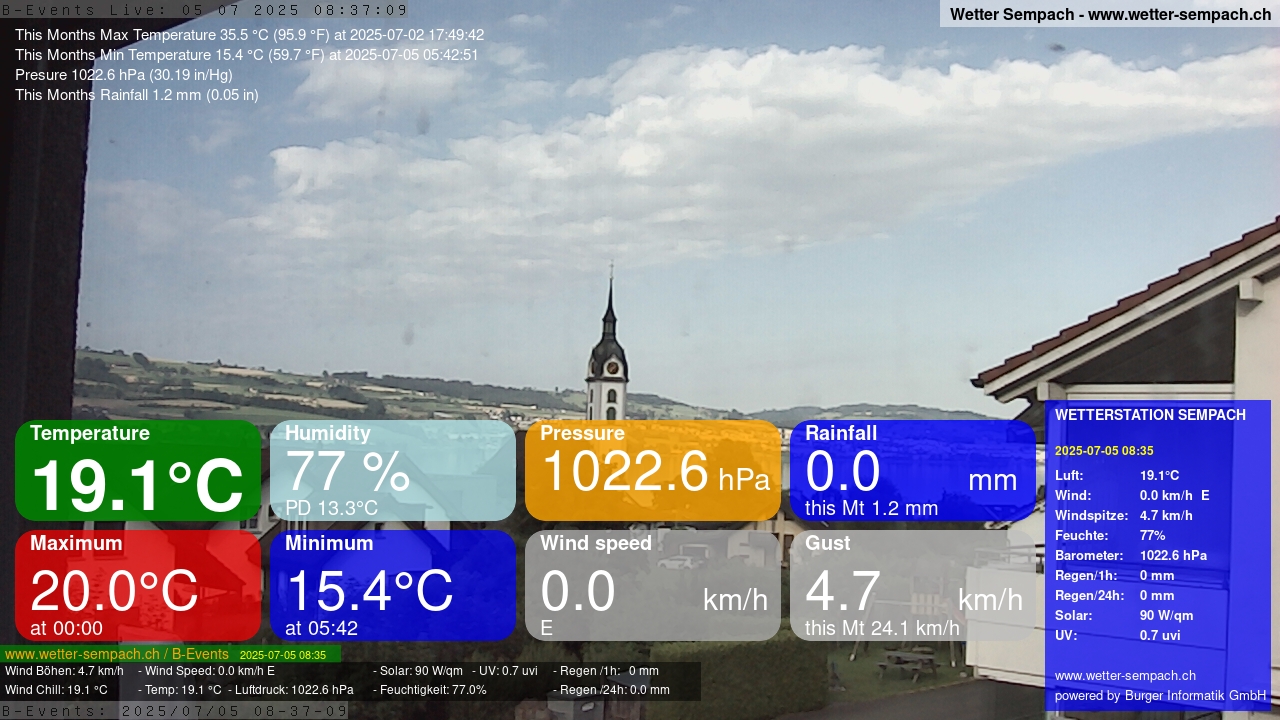Click the Gust 4.7 km/h tile
1280x720 pixels.
pyautogui.click(x=913, y=585)
